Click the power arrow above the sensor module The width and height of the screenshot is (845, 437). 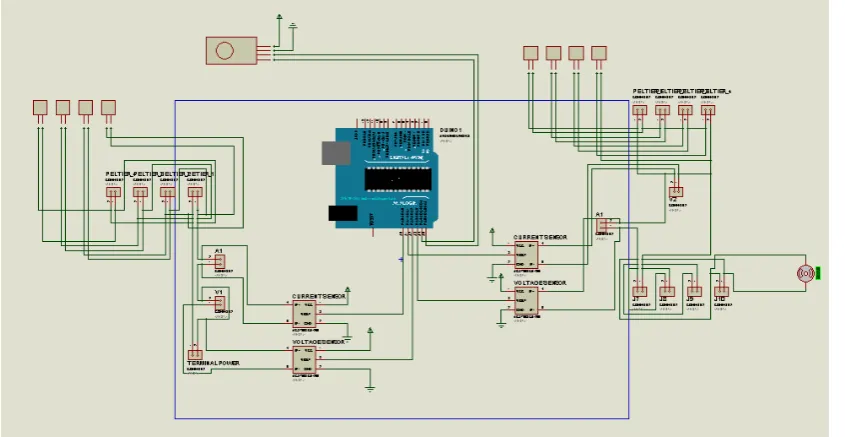[x=279, y=17]
